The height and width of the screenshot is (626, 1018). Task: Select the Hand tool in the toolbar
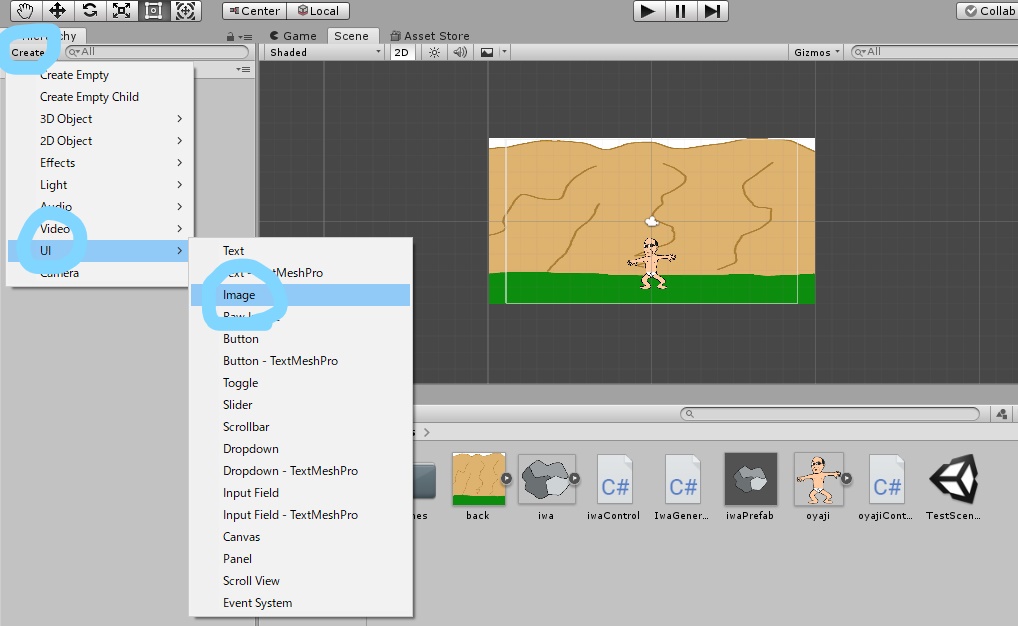(25, 10)
